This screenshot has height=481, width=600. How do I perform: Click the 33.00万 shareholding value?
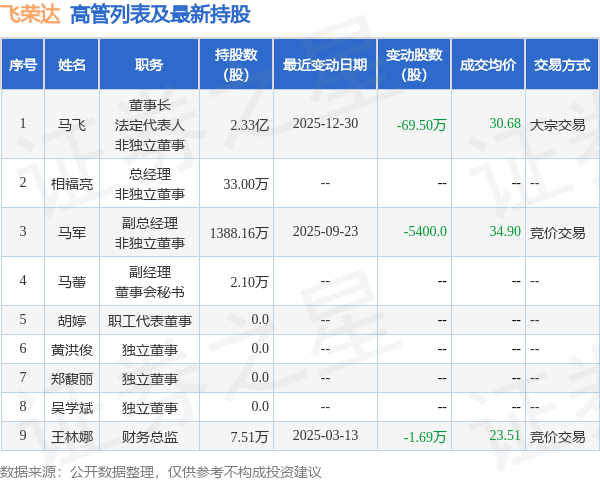[246, 184]
